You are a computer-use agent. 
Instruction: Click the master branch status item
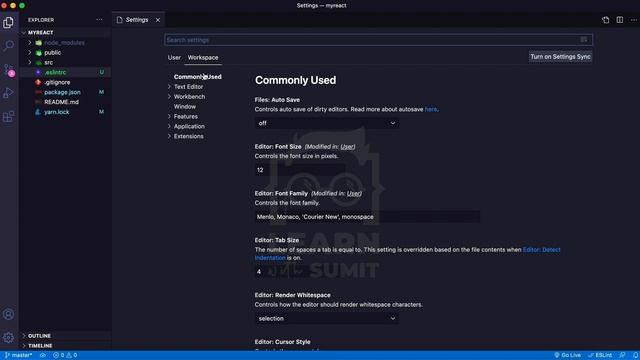tap(19, 355)
